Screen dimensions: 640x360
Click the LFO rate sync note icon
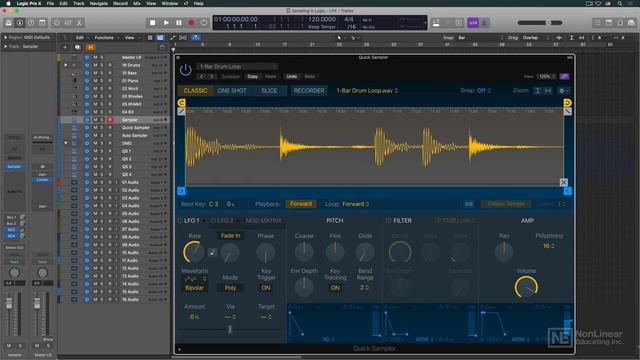[x=212, y=253]
